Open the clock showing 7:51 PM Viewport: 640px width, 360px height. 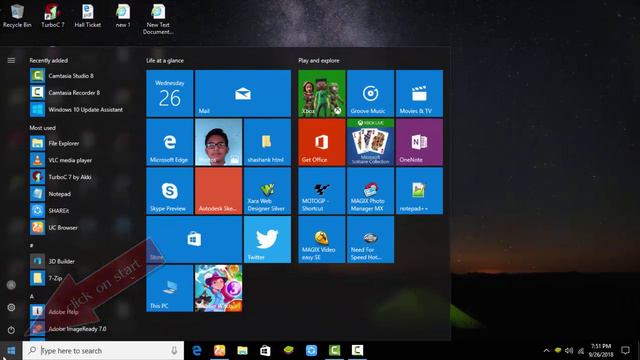point(601,351)
